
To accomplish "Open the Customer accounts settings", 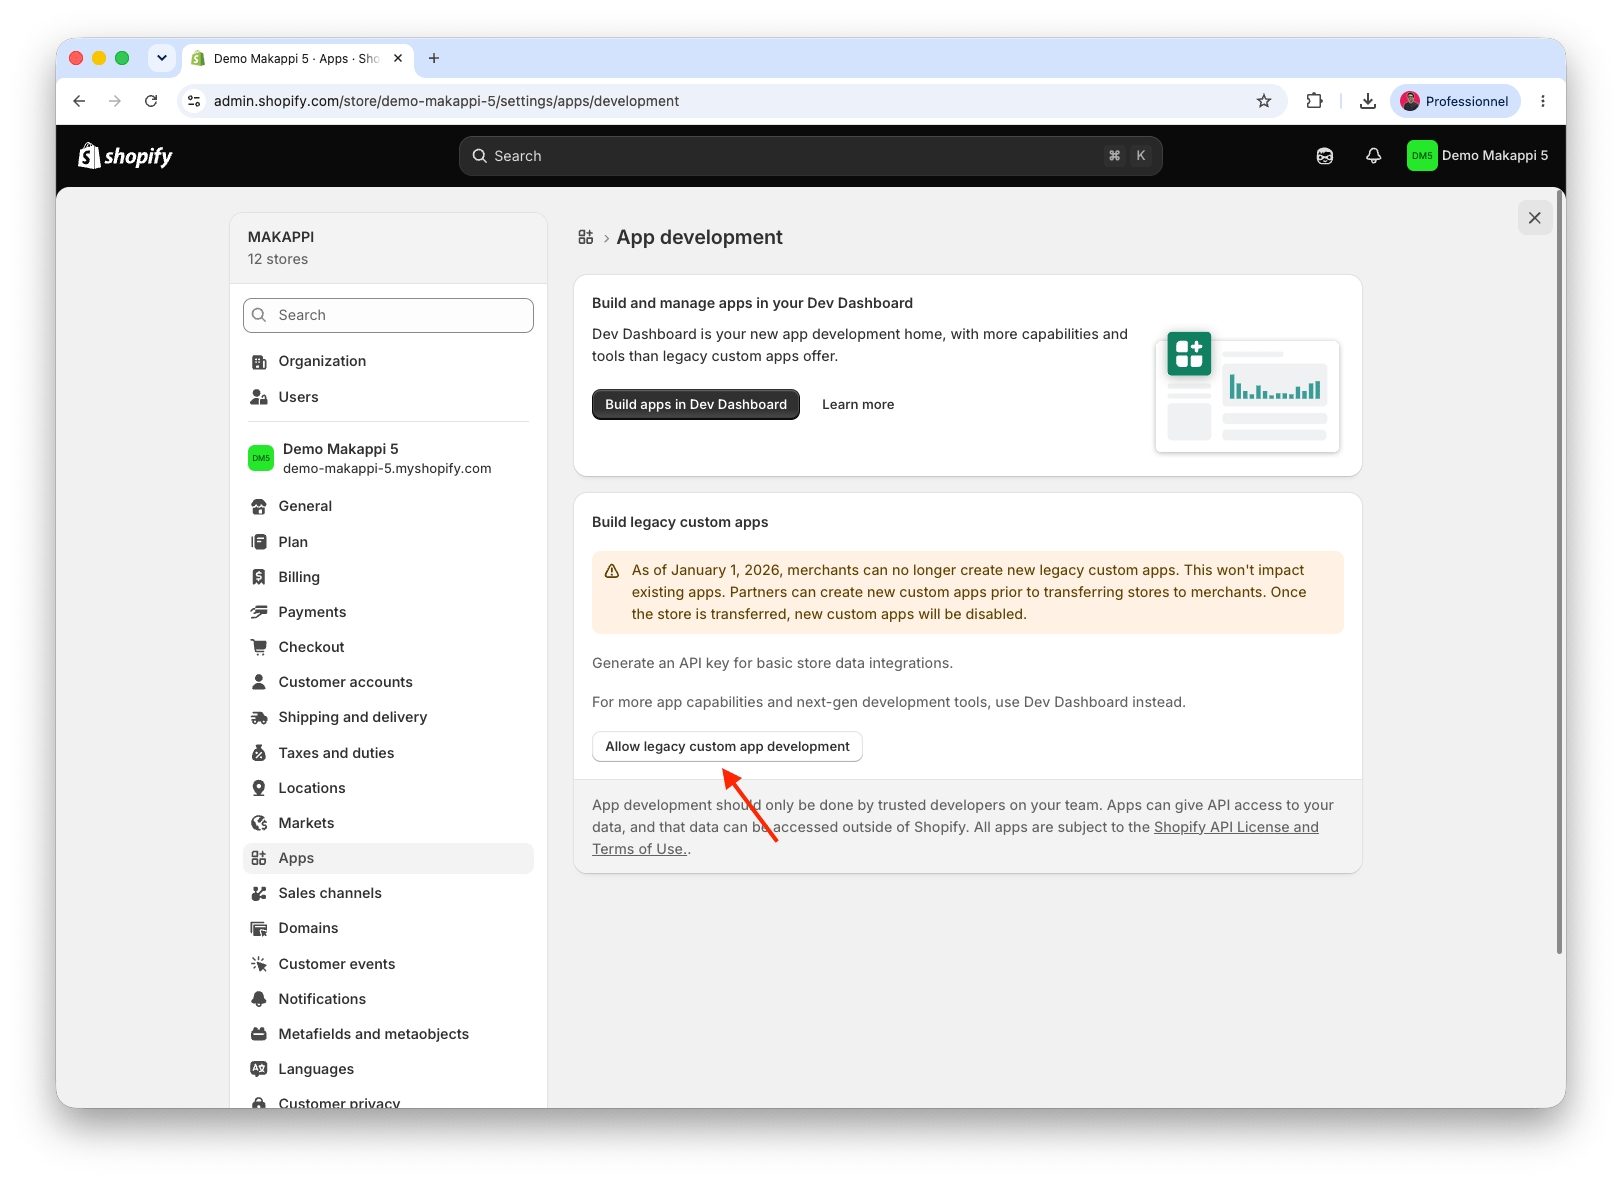I will 388,682.
